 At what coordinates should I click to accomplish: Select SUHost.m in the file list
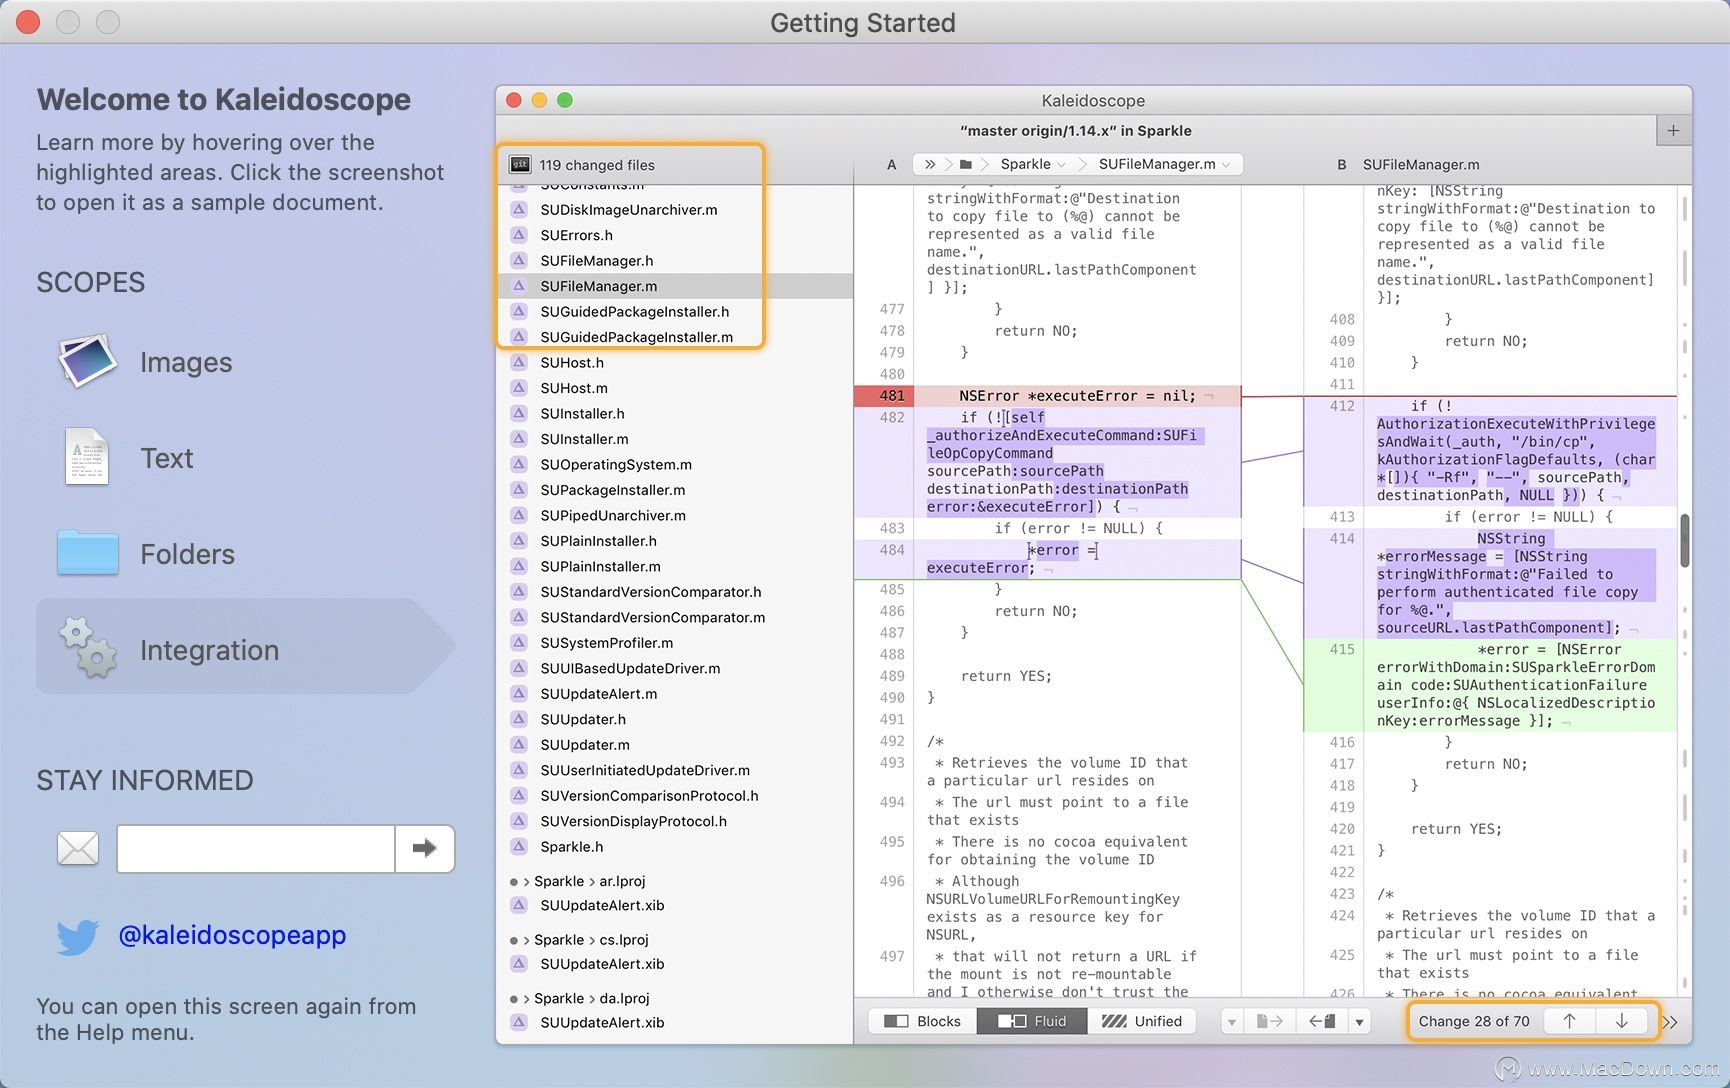point(675,388)
